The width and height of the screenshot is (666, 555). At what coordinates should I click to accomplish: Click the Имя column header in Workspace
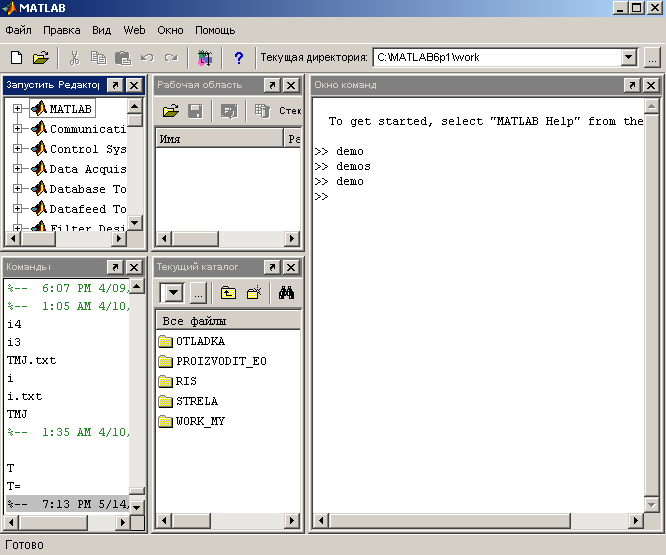220,139
